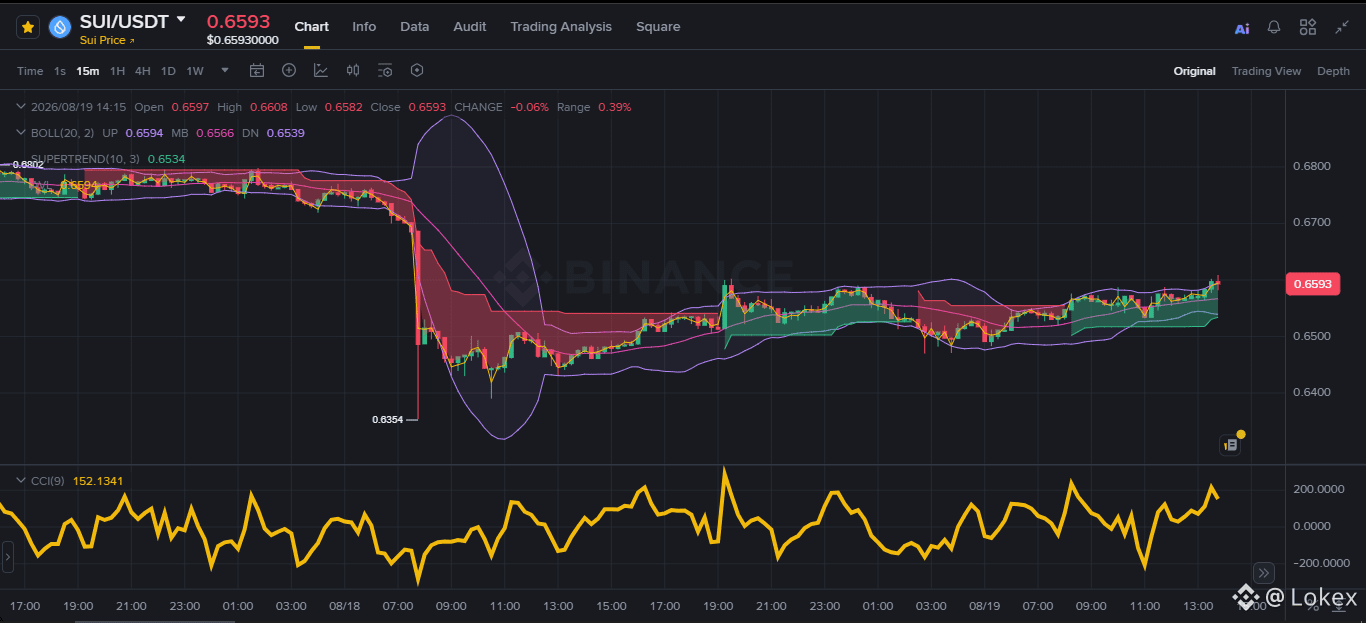Viewport: 1366px width, 623px height.
Task: Click the hexagon settings icon in toolbar
Action: 417,70
